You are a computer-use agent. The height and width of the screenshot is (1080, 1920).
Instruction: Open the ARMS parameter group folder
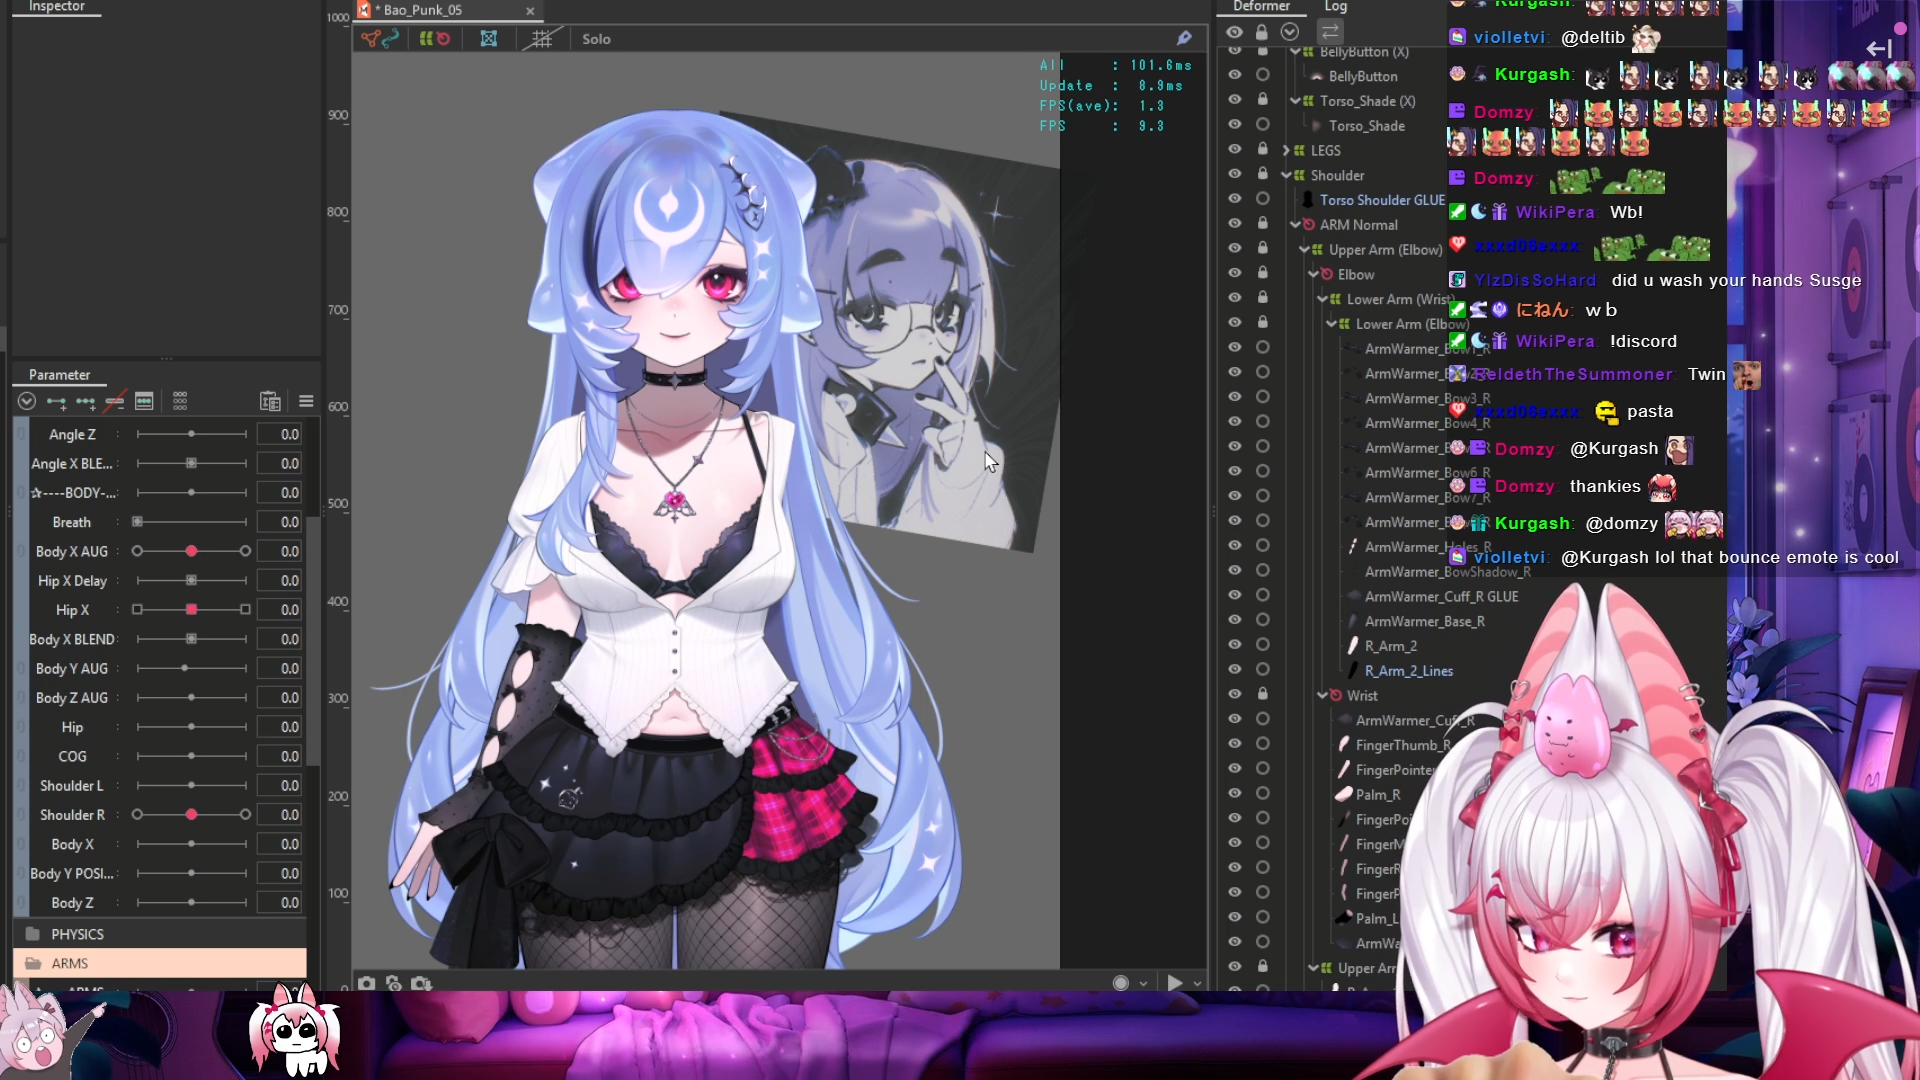[70, 963]
